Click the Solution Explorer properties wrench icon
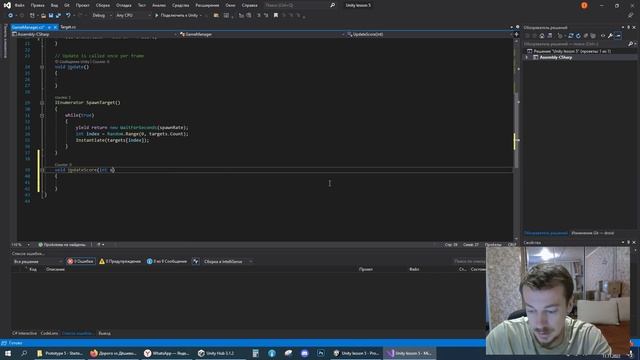Screen dimensions: 640x360 [610, 36]
